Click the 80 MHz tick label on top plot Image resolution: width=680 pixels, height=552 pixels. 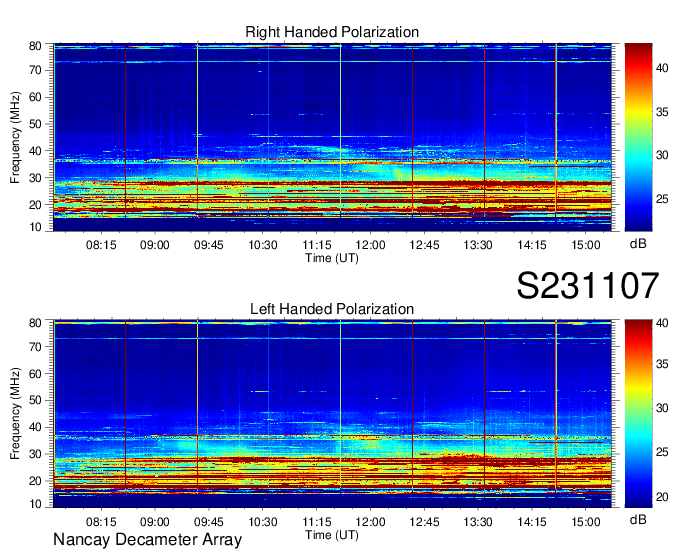[x=35, y=46]
